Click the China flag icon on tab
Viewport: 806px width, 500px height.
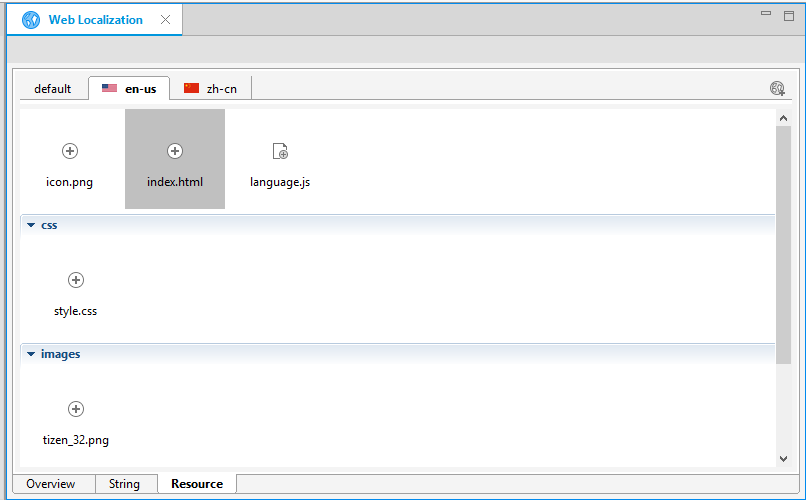pos(192,89)
